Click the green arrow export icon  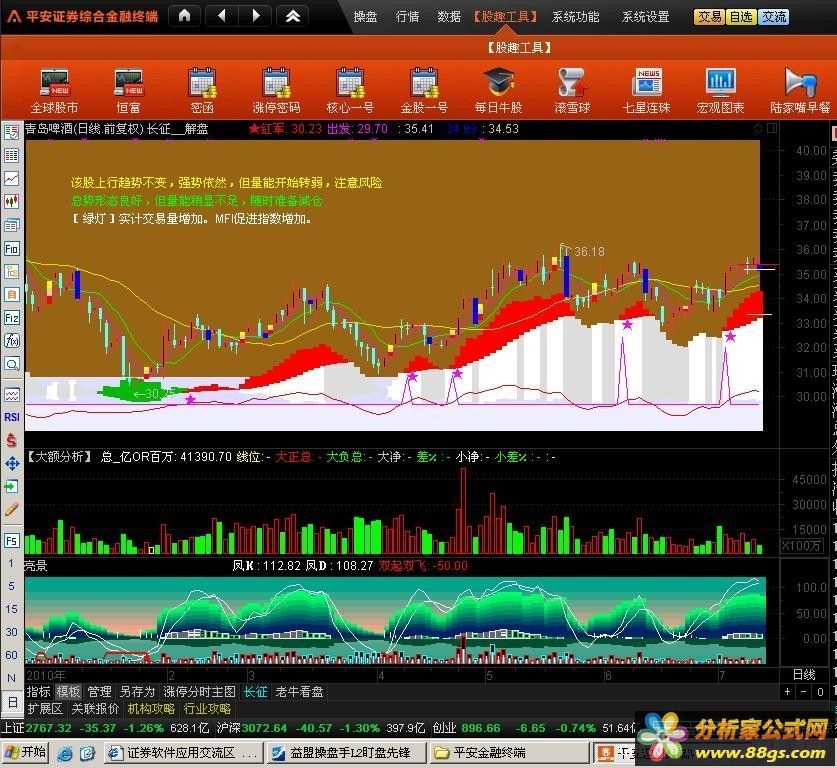(12, 486)
